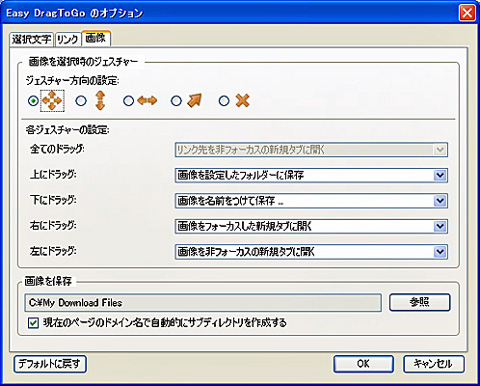Click the デフォルトに戻す button

pyautogui.click(x=50, y=364)
